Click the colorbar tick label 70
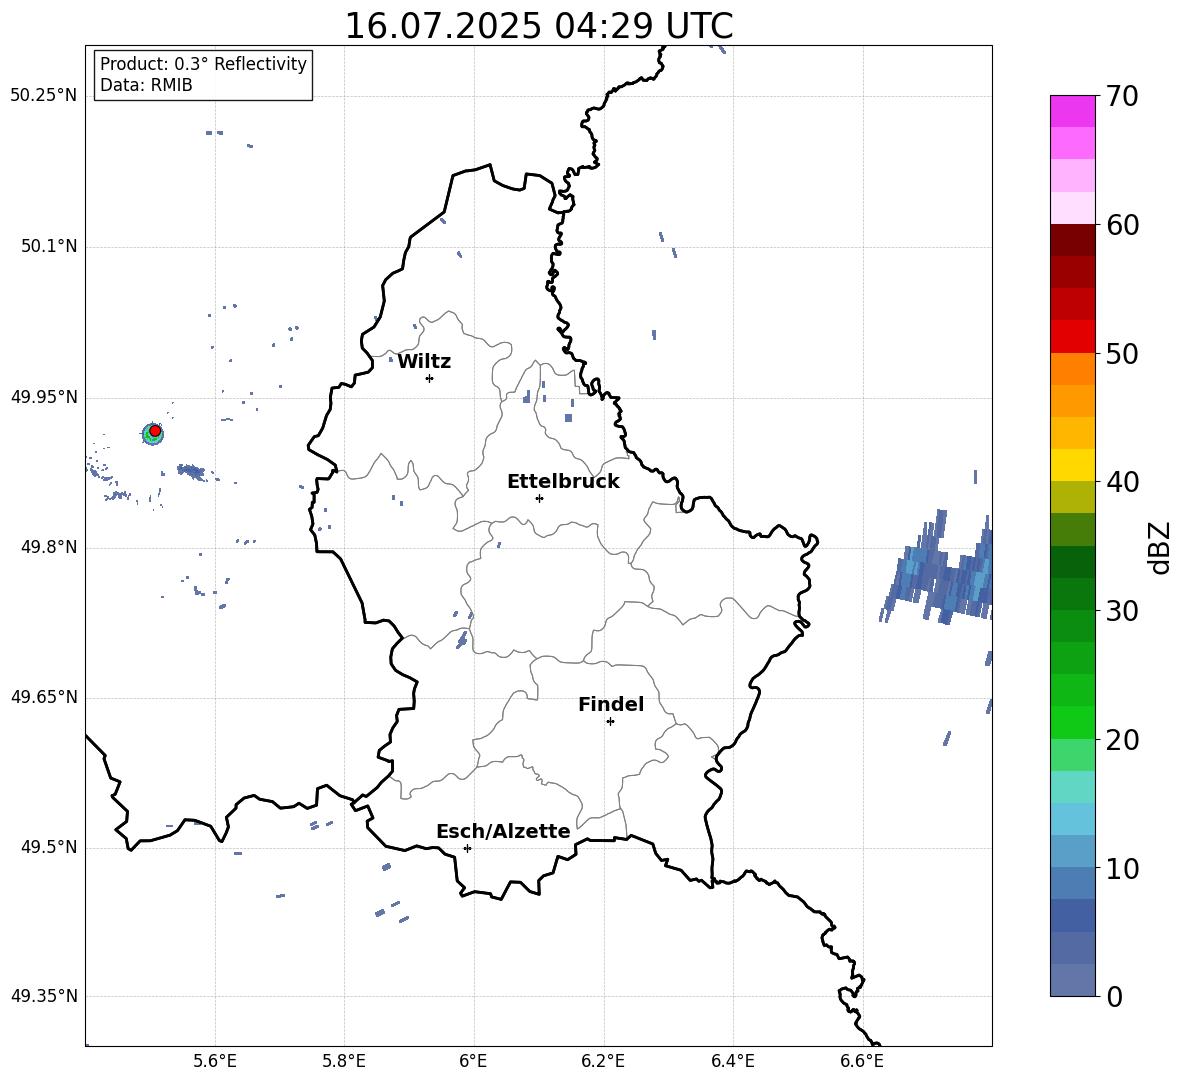 1122,97
